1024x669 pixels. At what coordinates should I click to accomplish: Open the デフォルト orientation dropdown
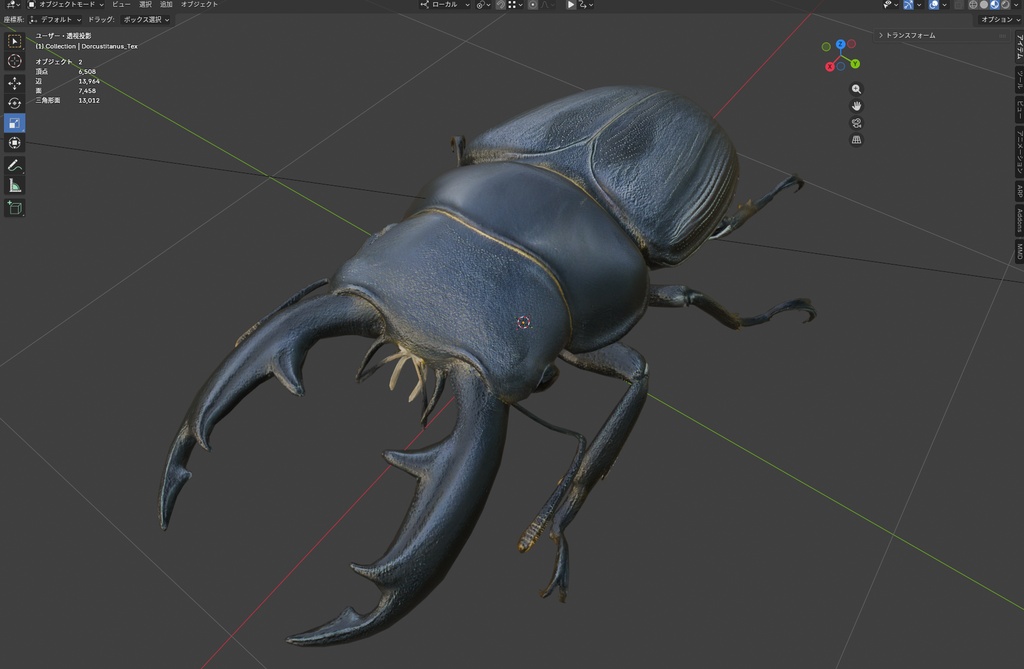click(56, 20)
